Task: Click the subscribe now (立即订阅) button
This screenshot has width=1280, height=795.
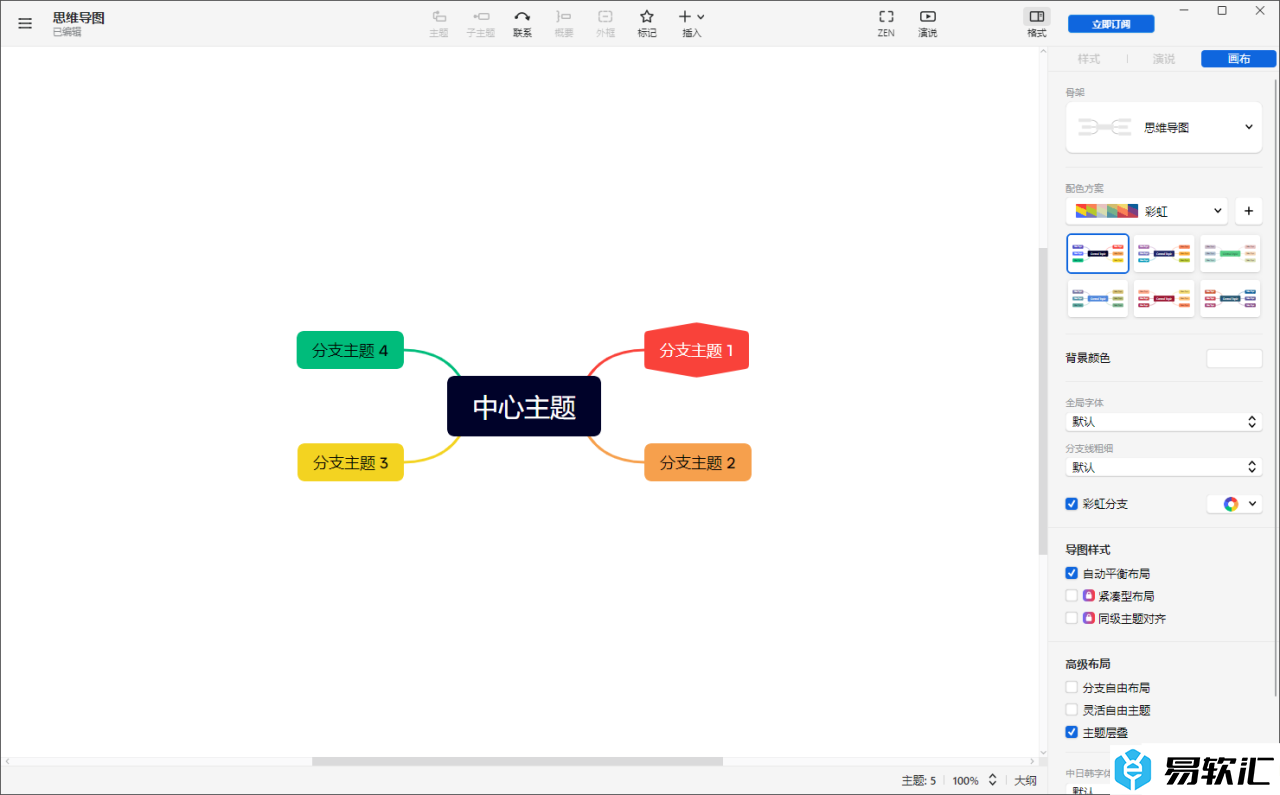Action: tap(1111, 24)
